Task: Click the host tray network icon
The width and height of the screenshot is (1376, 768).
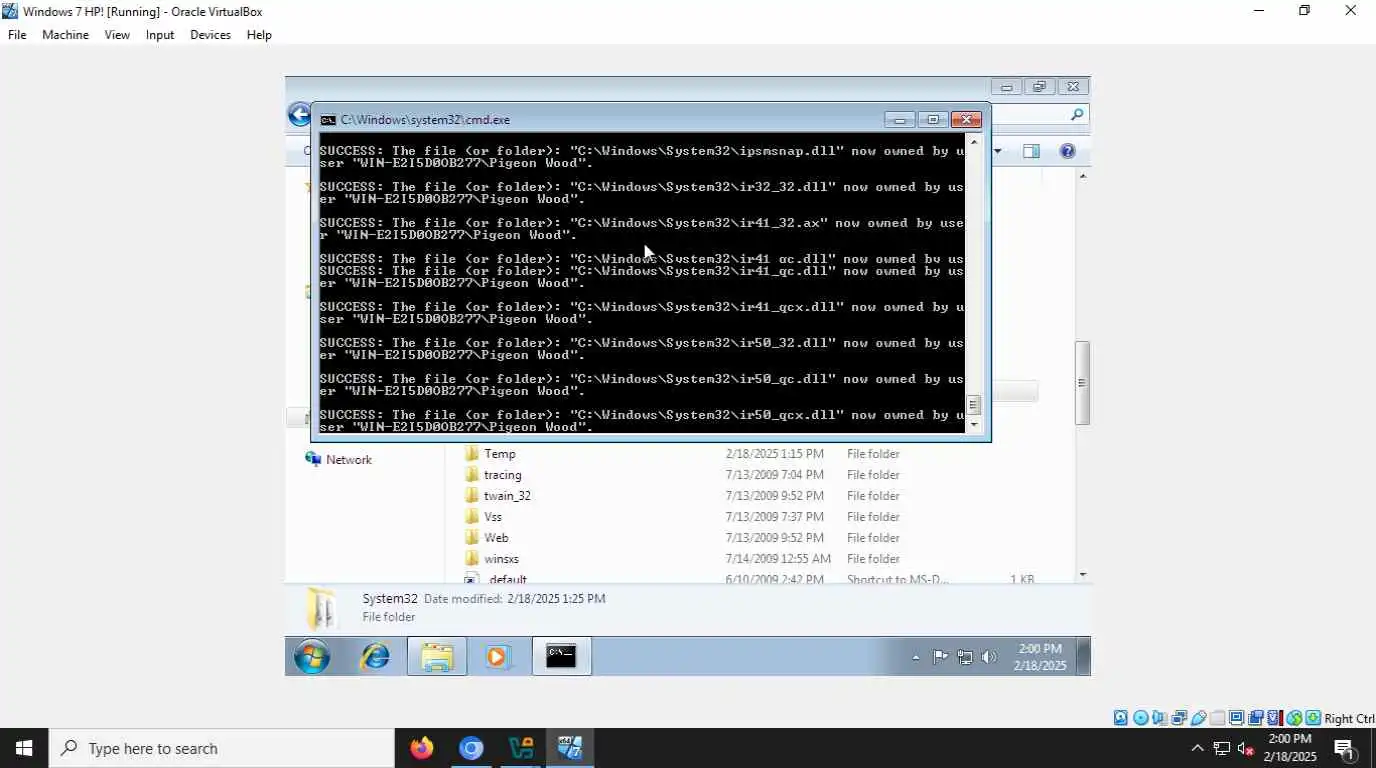Action: click(x=1222, y=748)
